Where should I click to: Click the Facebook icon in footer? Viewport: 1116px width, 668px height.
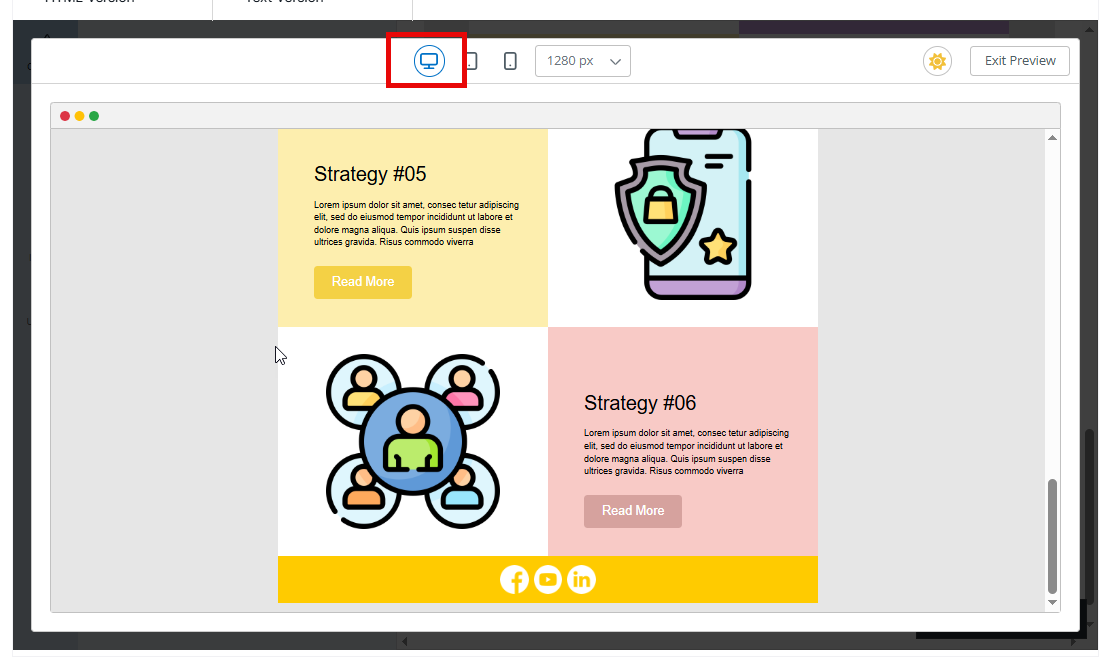pos(514,579)
